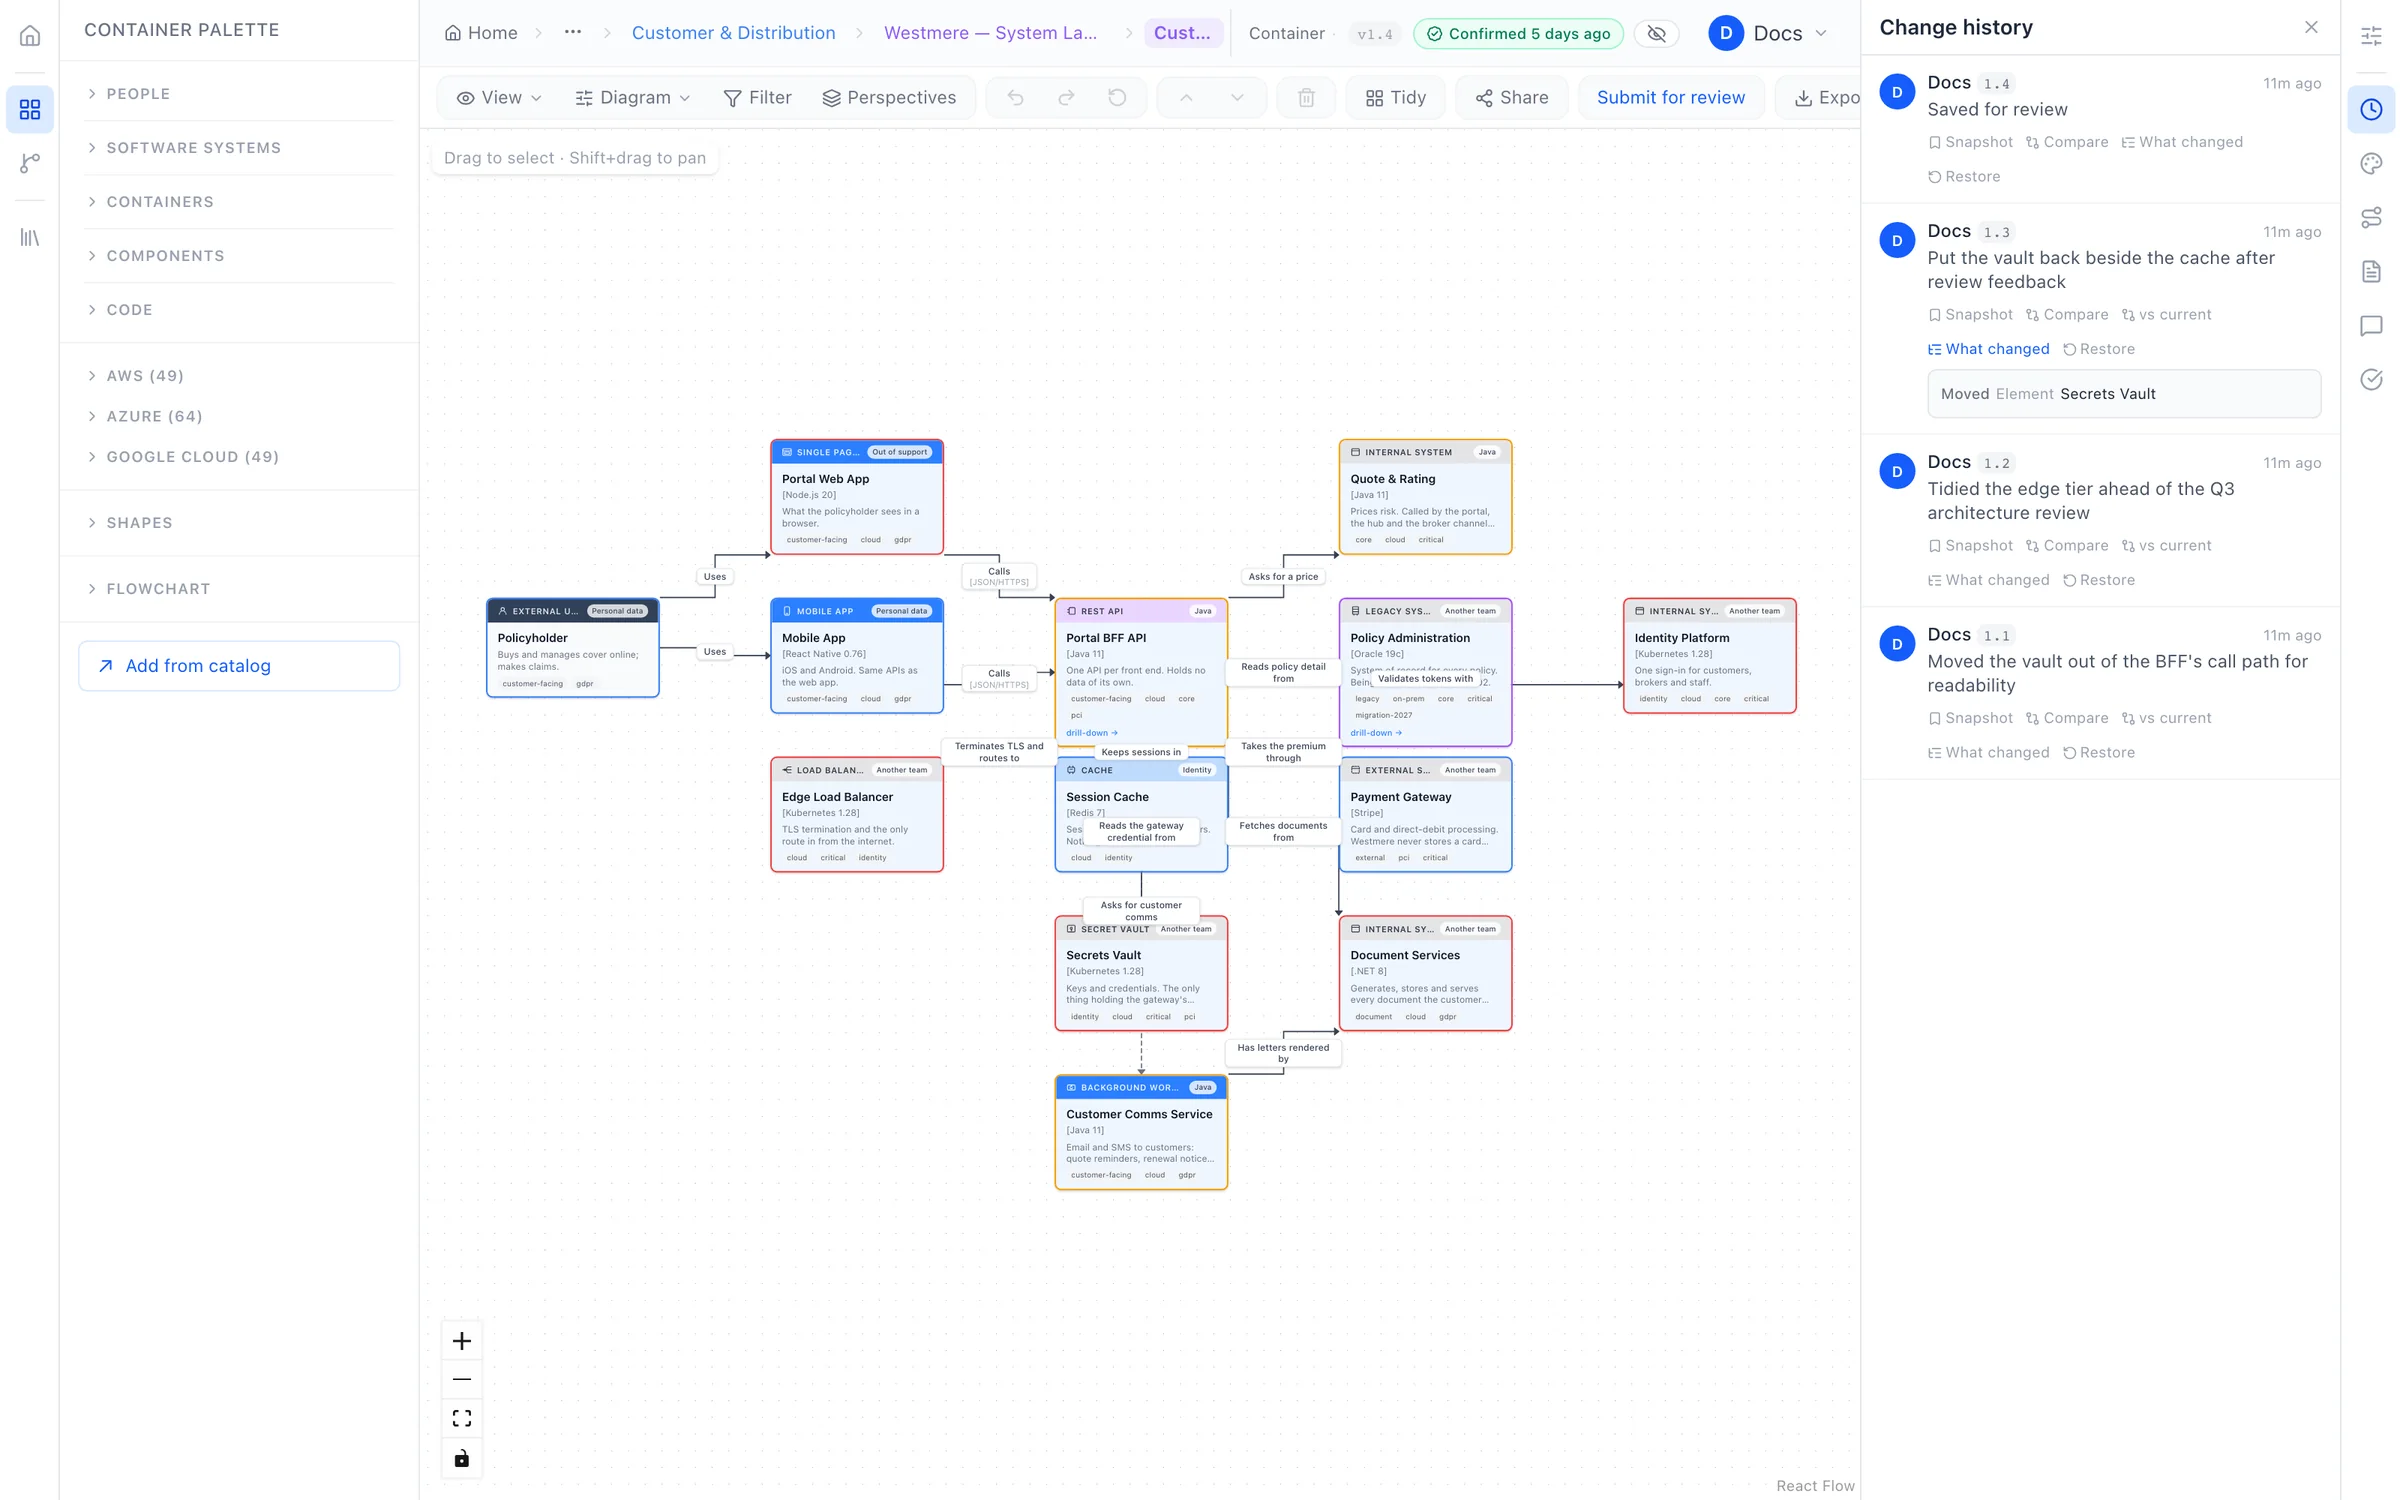Select the palette grid icon in left rail
The image size is (2400, 1500).
(30, 109)
